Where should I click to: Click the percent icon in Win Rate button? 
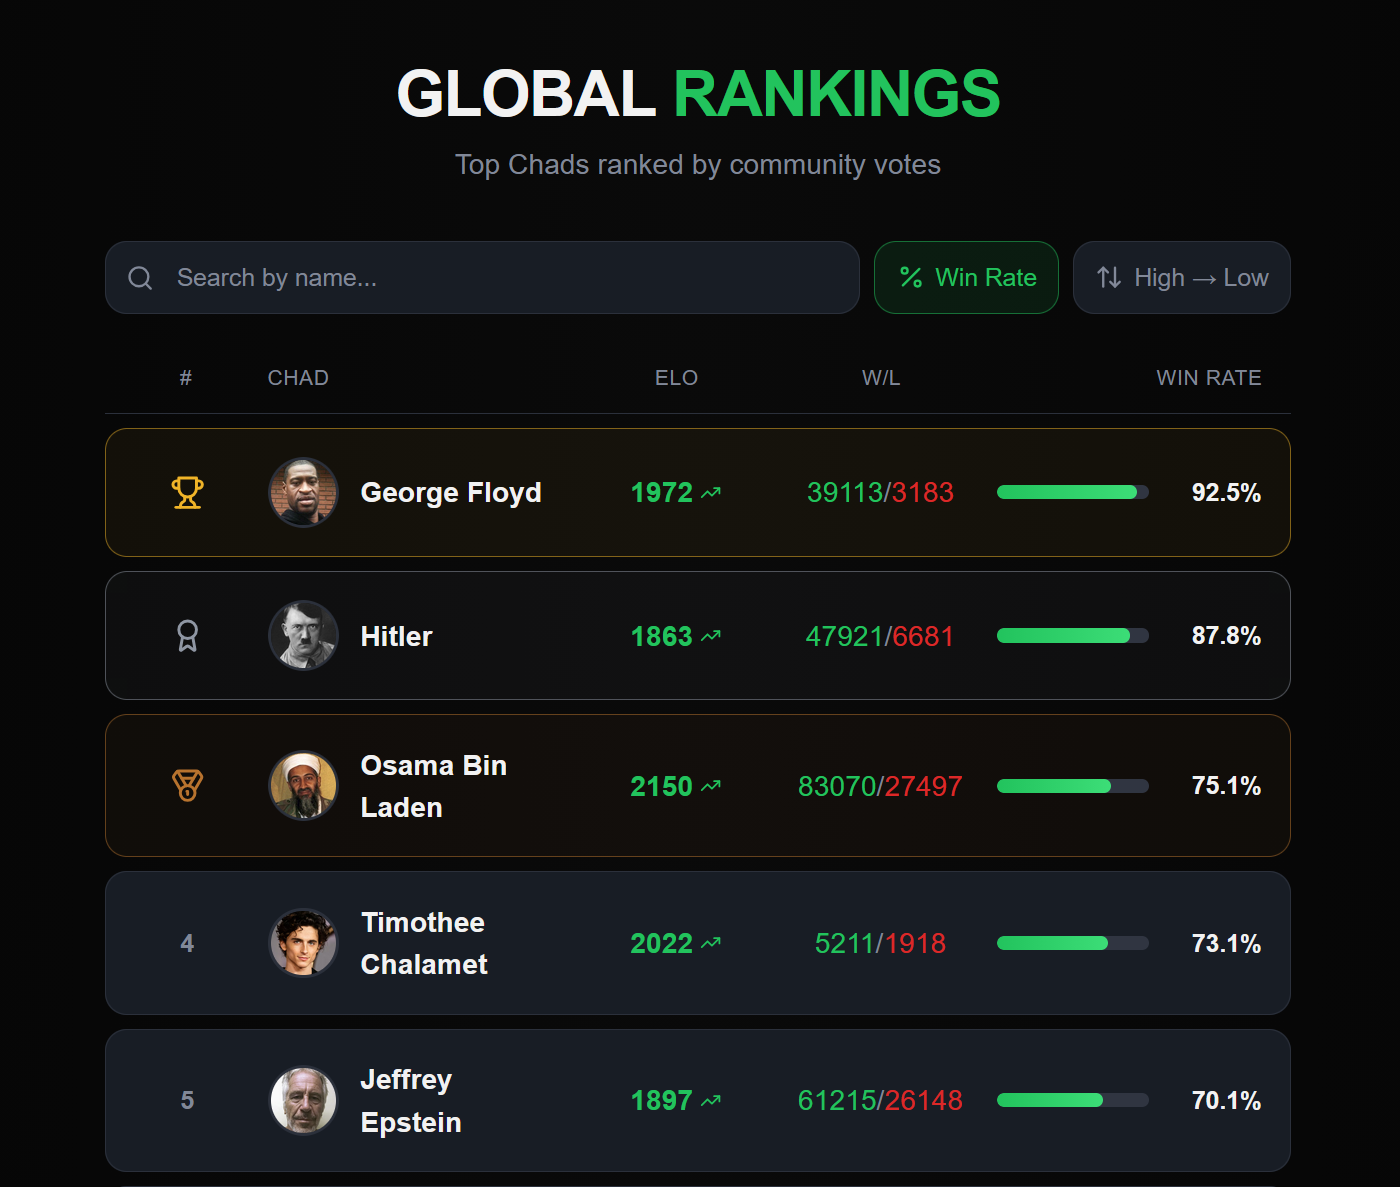[911, 278]
